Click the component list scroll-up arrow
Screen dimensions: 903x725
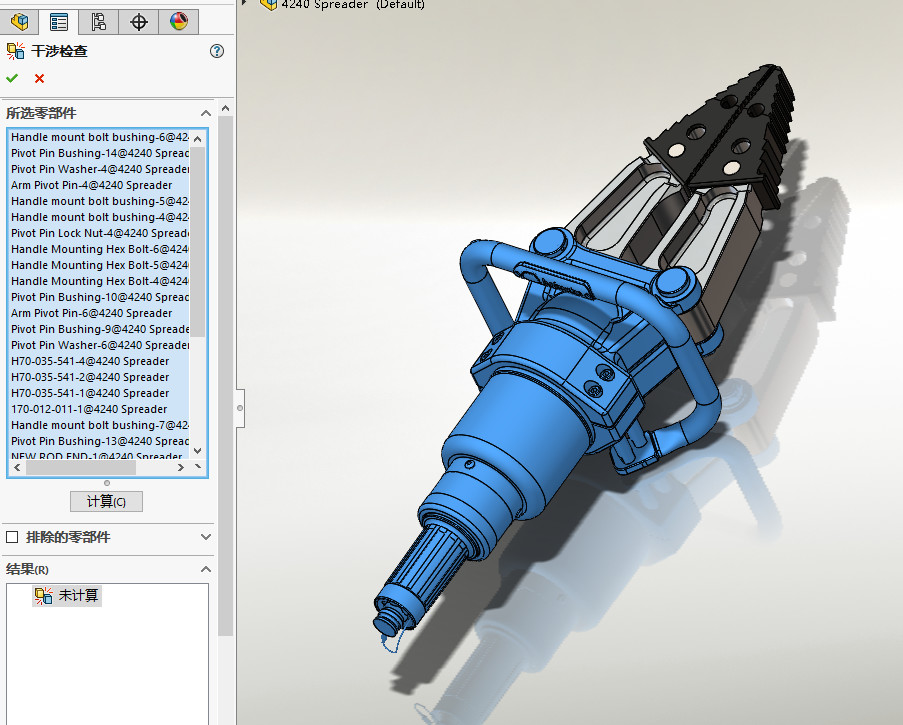pyautogui.click(x=198, y=139)
